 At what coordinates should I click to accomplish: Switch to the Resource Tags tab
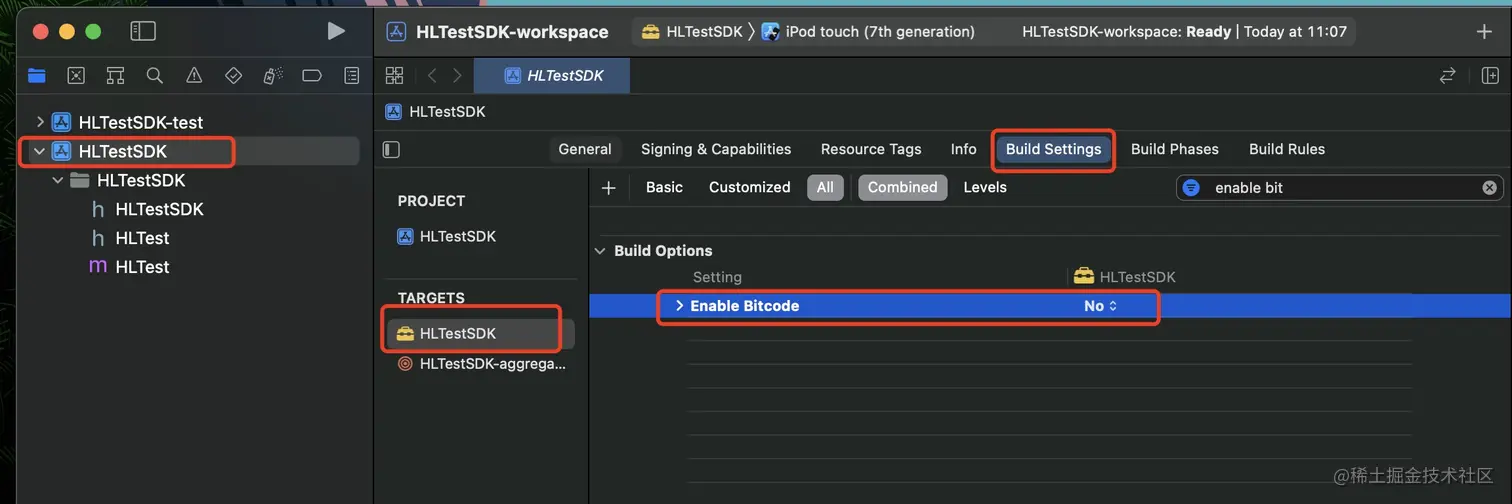(x=871, y=149)
